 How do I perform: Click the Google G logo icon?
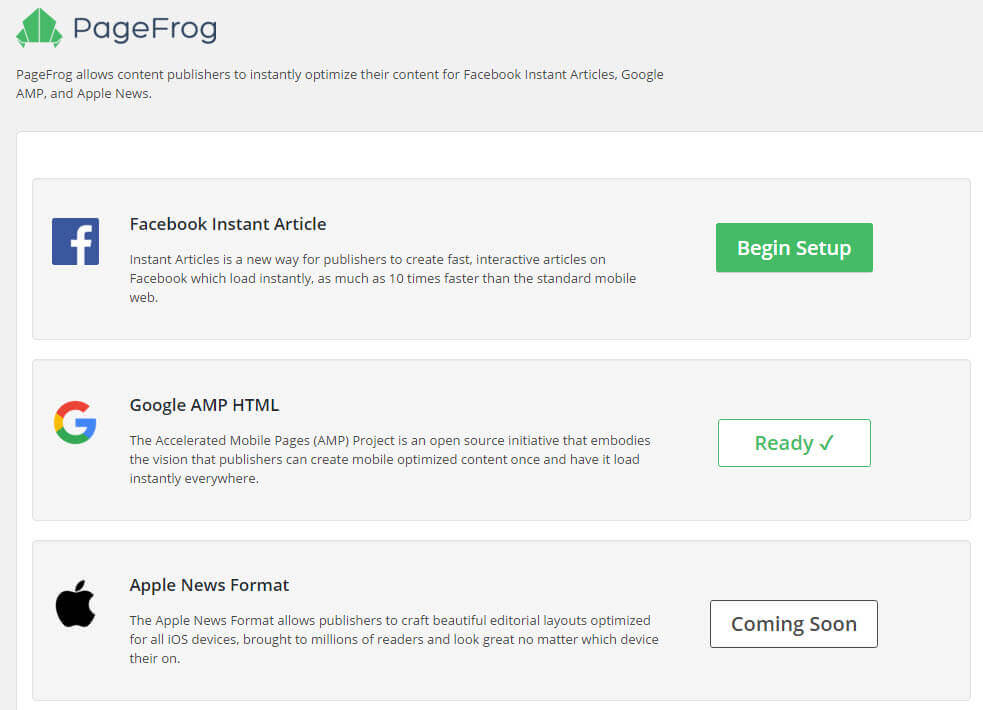coord(75,422)
